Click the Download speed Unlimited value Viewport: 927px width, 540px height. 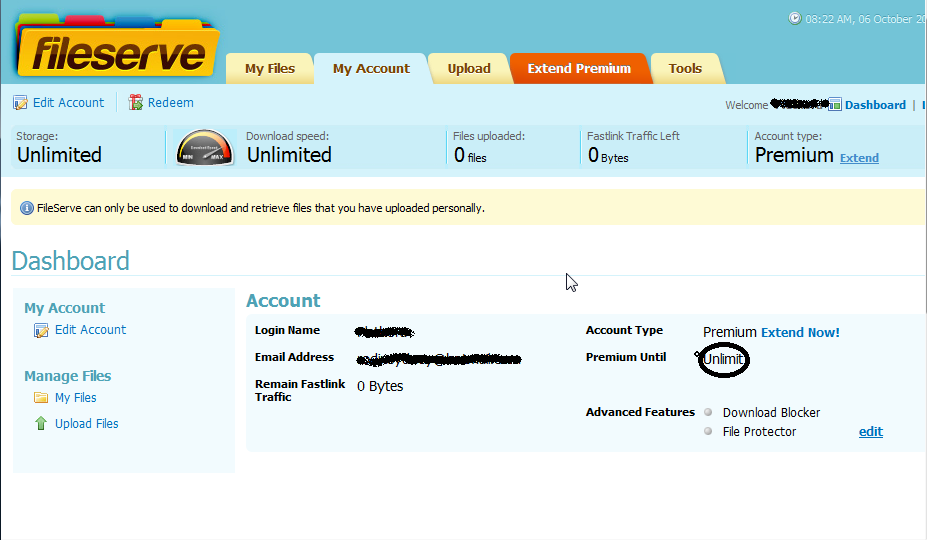click(x=289, y=155)
